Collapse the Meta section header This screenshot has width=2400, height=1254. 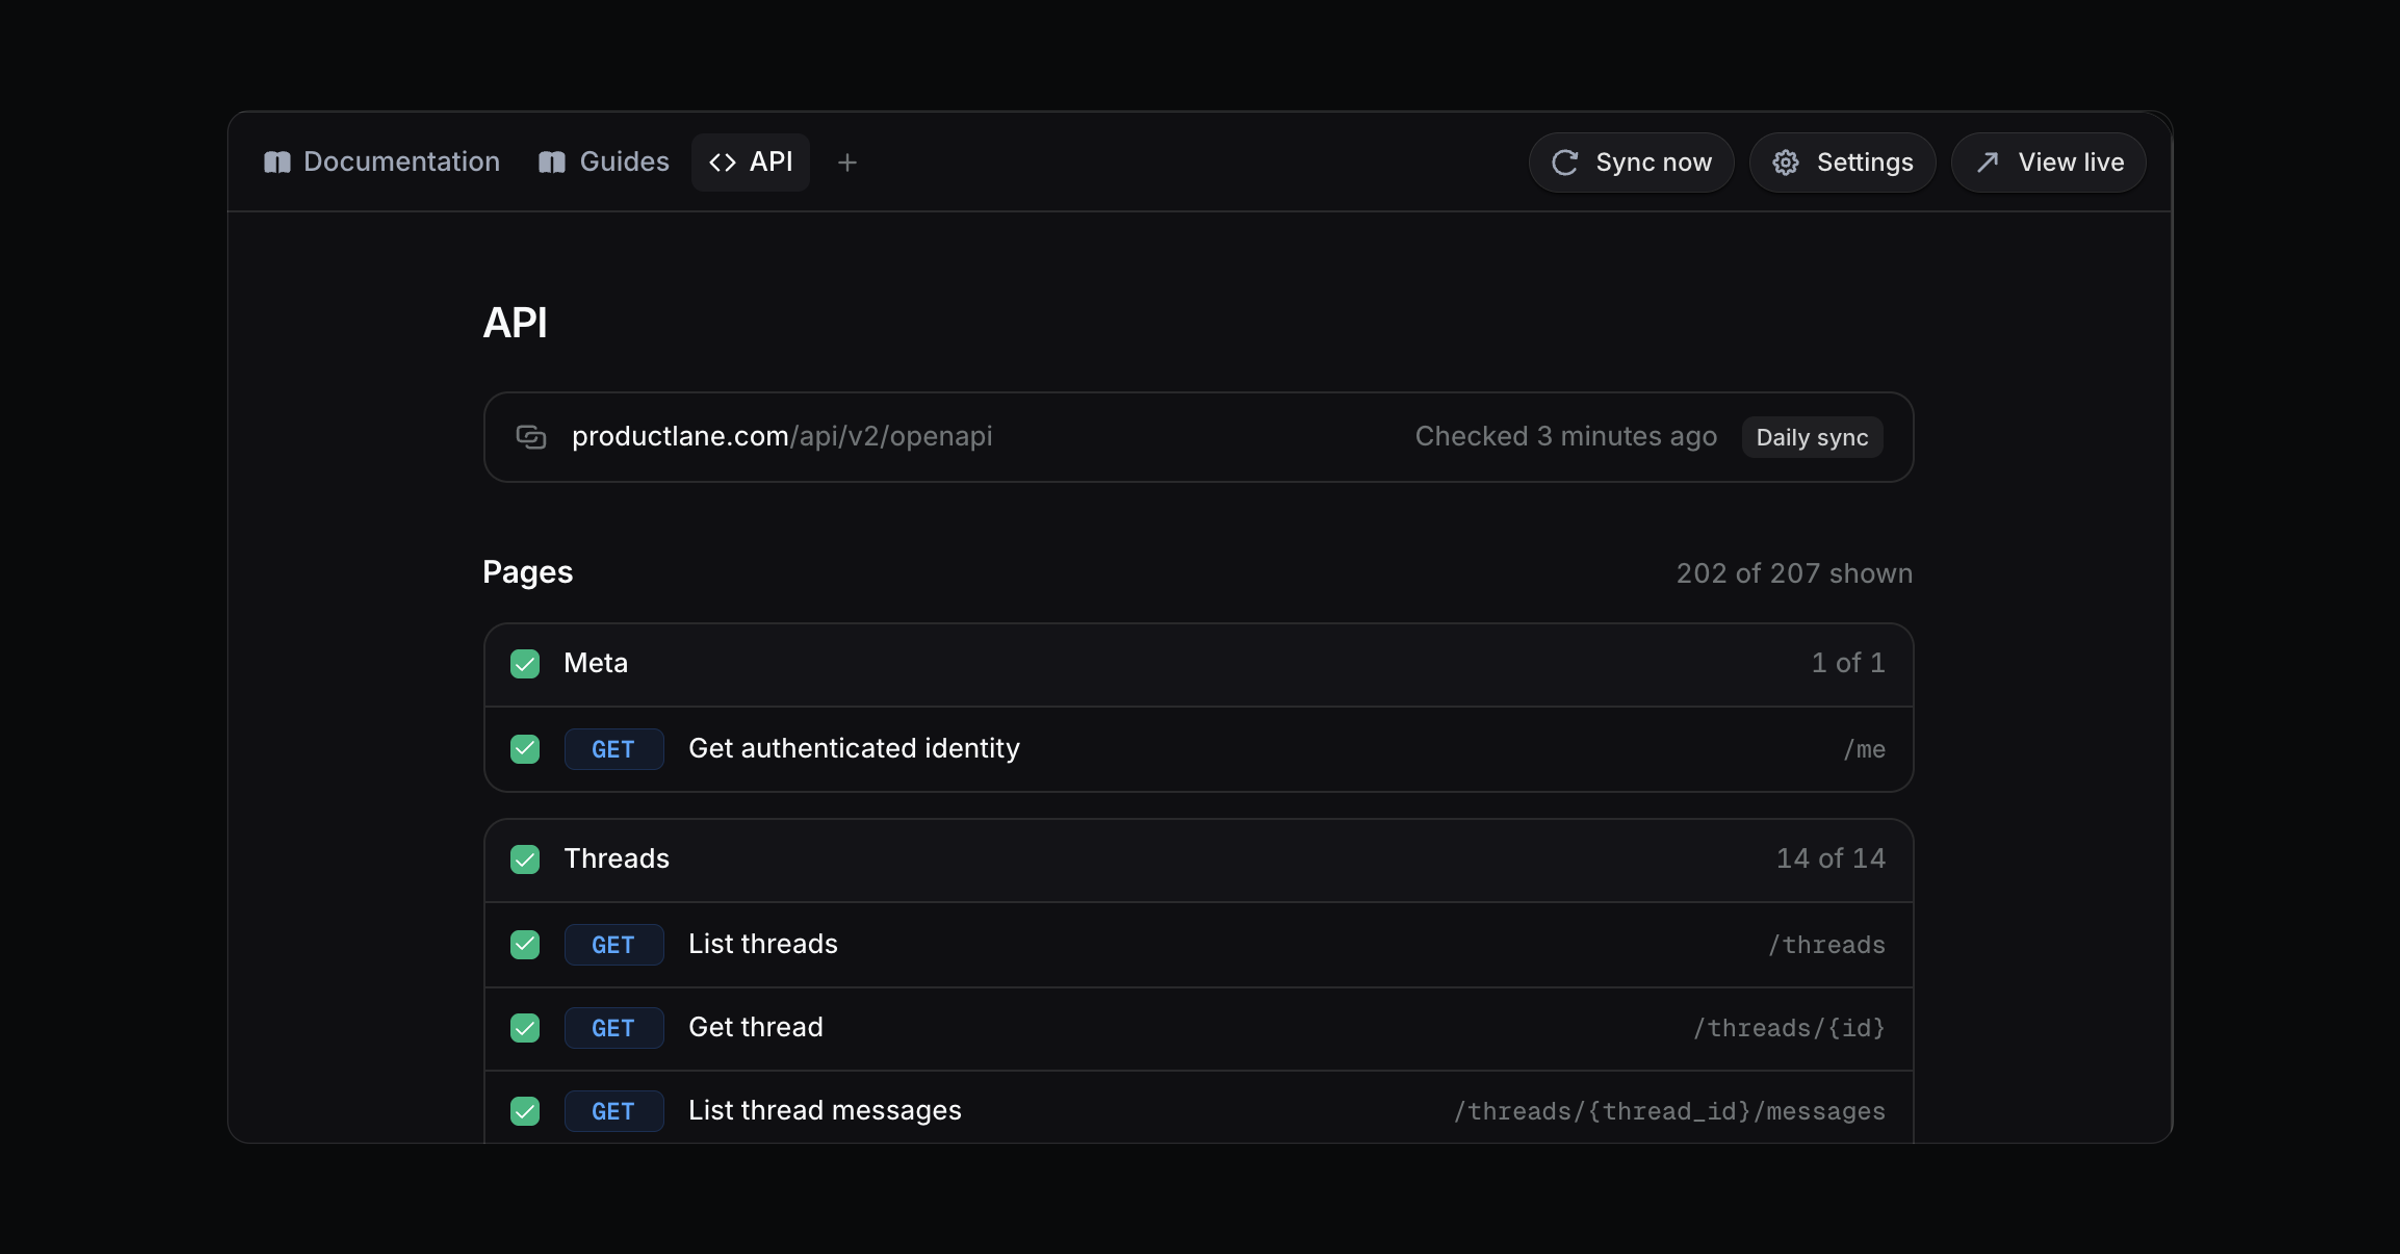[x=1198, y=665]
